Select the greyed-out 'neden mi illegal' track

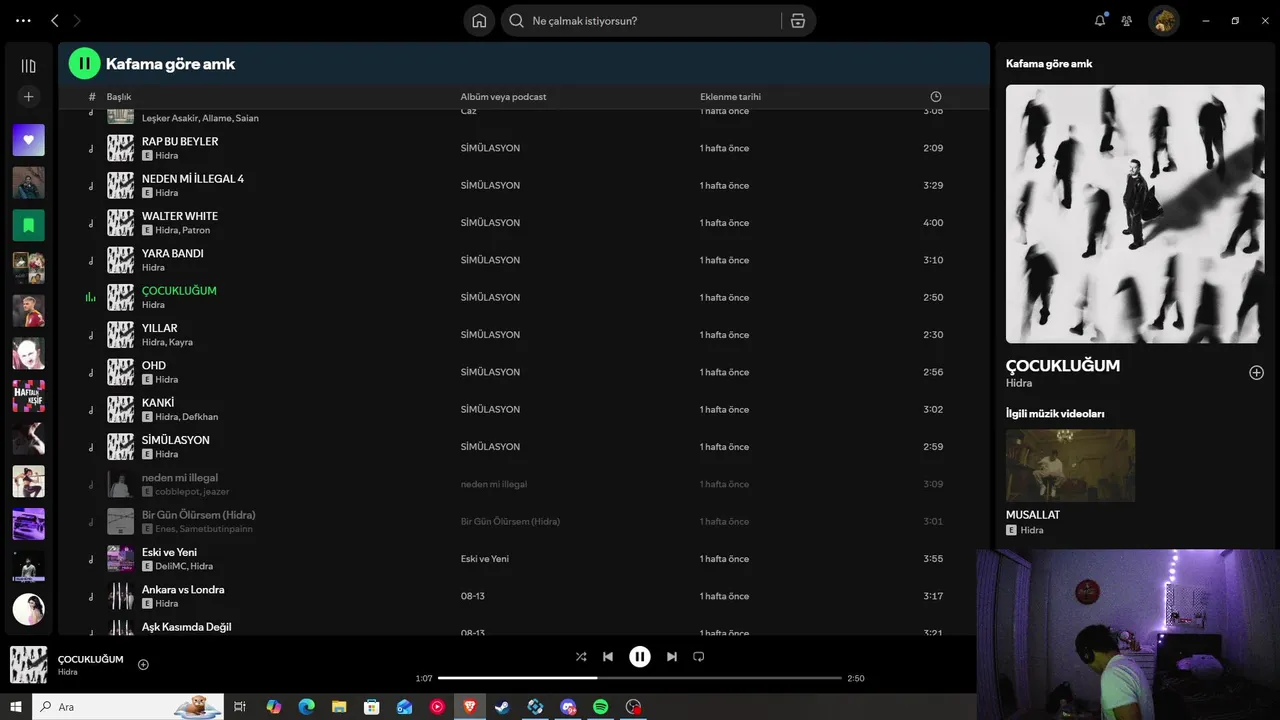(180, 478)
